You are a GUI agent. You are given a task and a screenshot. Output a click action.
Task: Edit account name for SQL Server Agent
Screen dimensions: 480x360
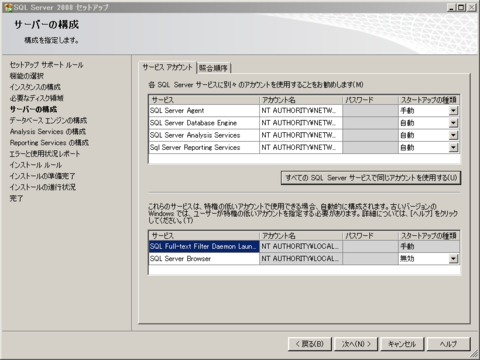[x=301, y=111]
